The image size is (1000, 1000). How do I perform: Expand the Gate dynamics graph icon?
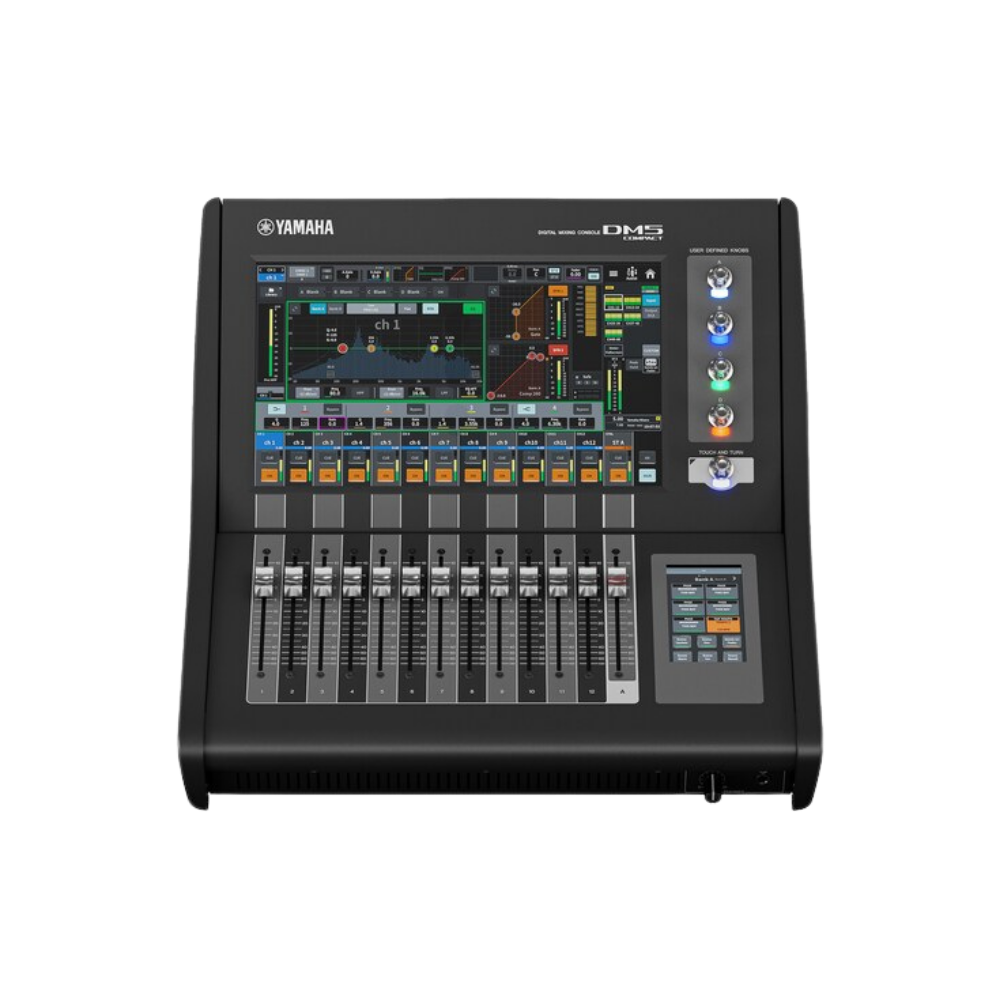point(494,291)
